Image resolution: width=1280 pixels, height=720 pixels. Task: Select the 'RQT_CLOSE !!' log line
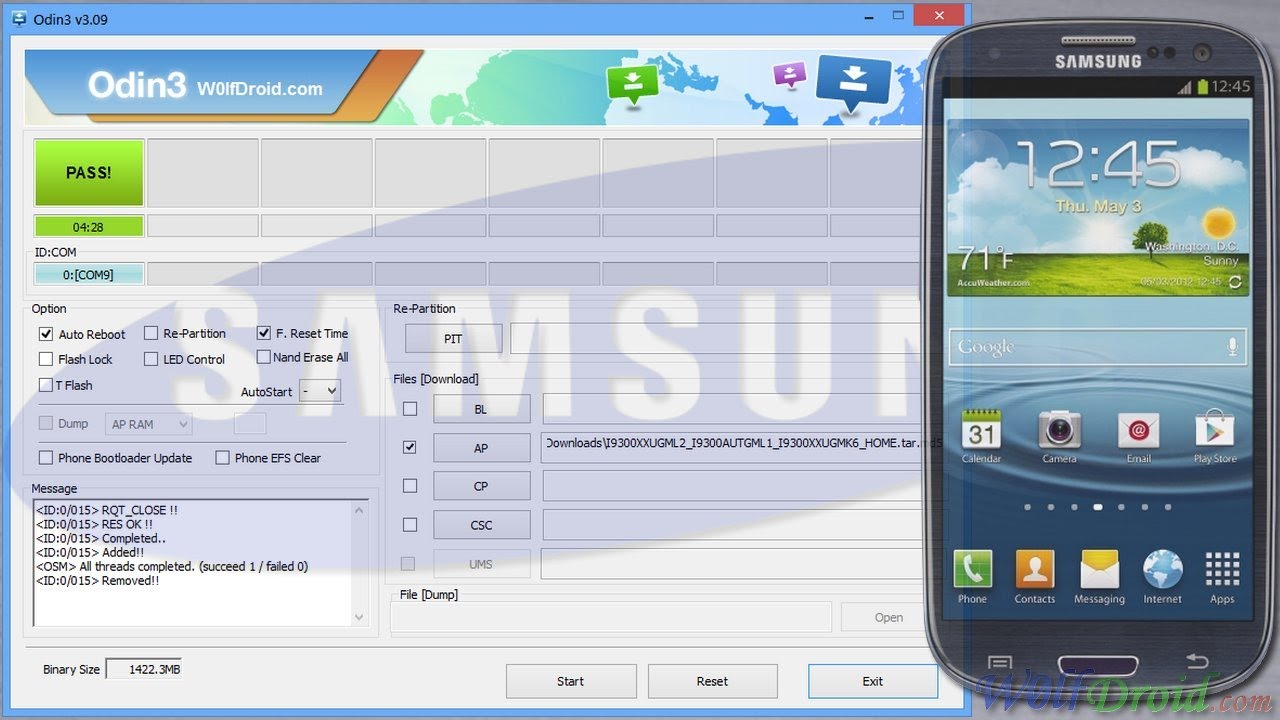coord(107,510)
